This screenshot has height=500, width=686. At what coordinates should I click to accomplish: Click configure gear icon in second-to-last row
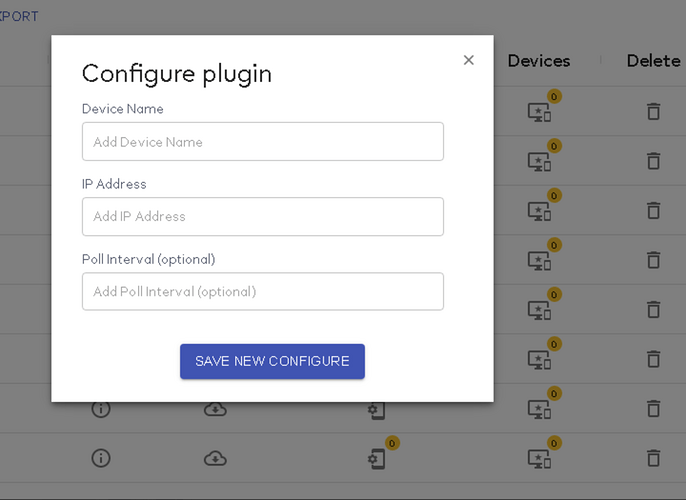click(x=377, y=410)
